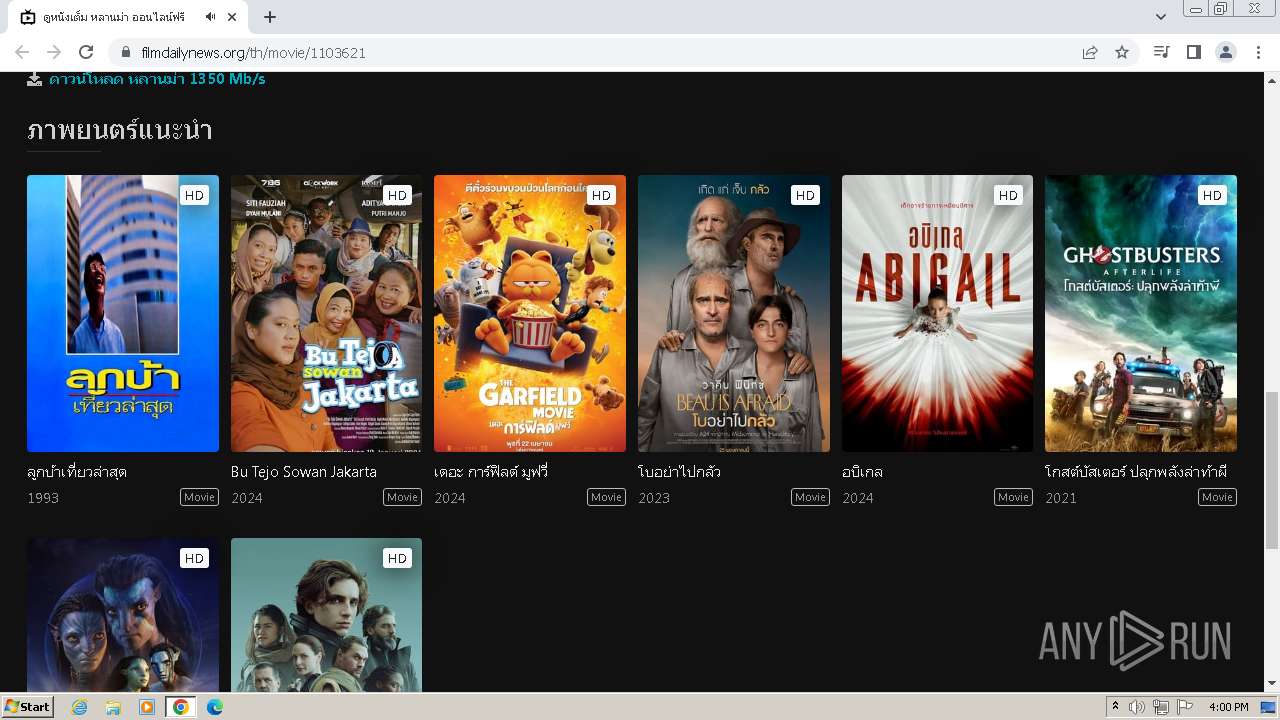
Task: Open the Abigail poster
Action: 937,313
